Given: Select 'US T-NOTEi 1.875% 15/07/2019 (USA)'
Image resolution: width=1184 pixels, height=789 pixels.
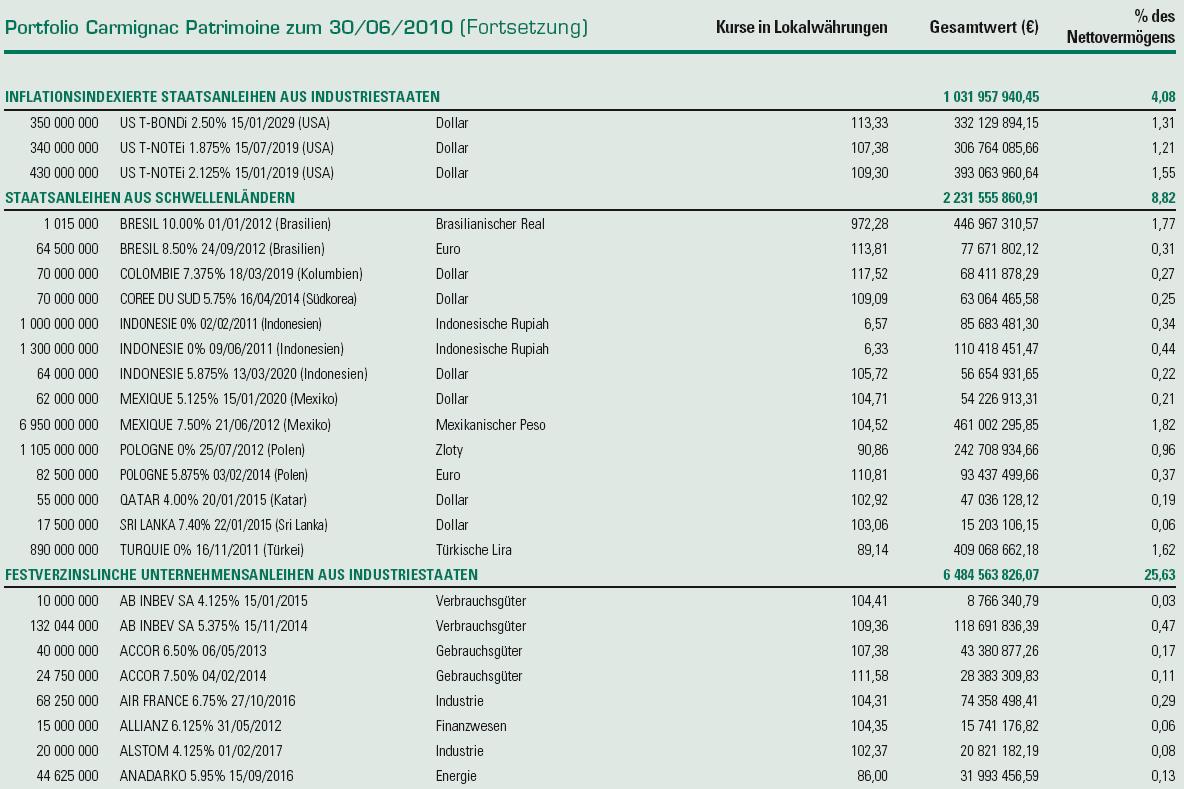Looking at the screenshot, I should click(x=227, y=148).
